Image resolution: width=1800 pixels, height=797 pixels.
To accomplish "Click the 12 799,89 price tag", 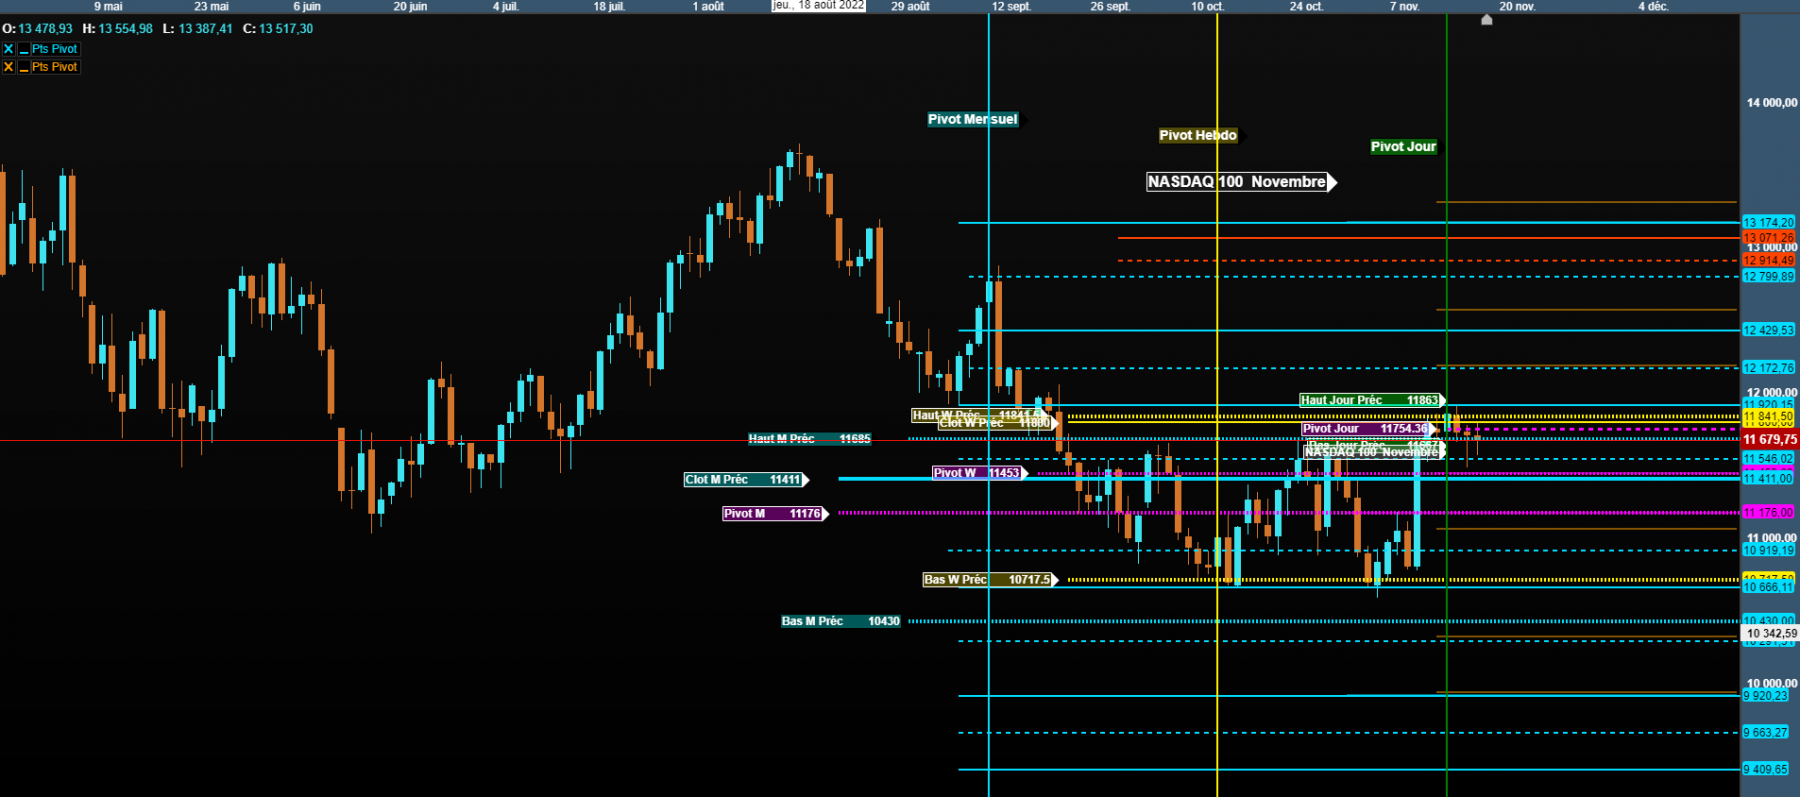I will click(x=1769, y=277).
